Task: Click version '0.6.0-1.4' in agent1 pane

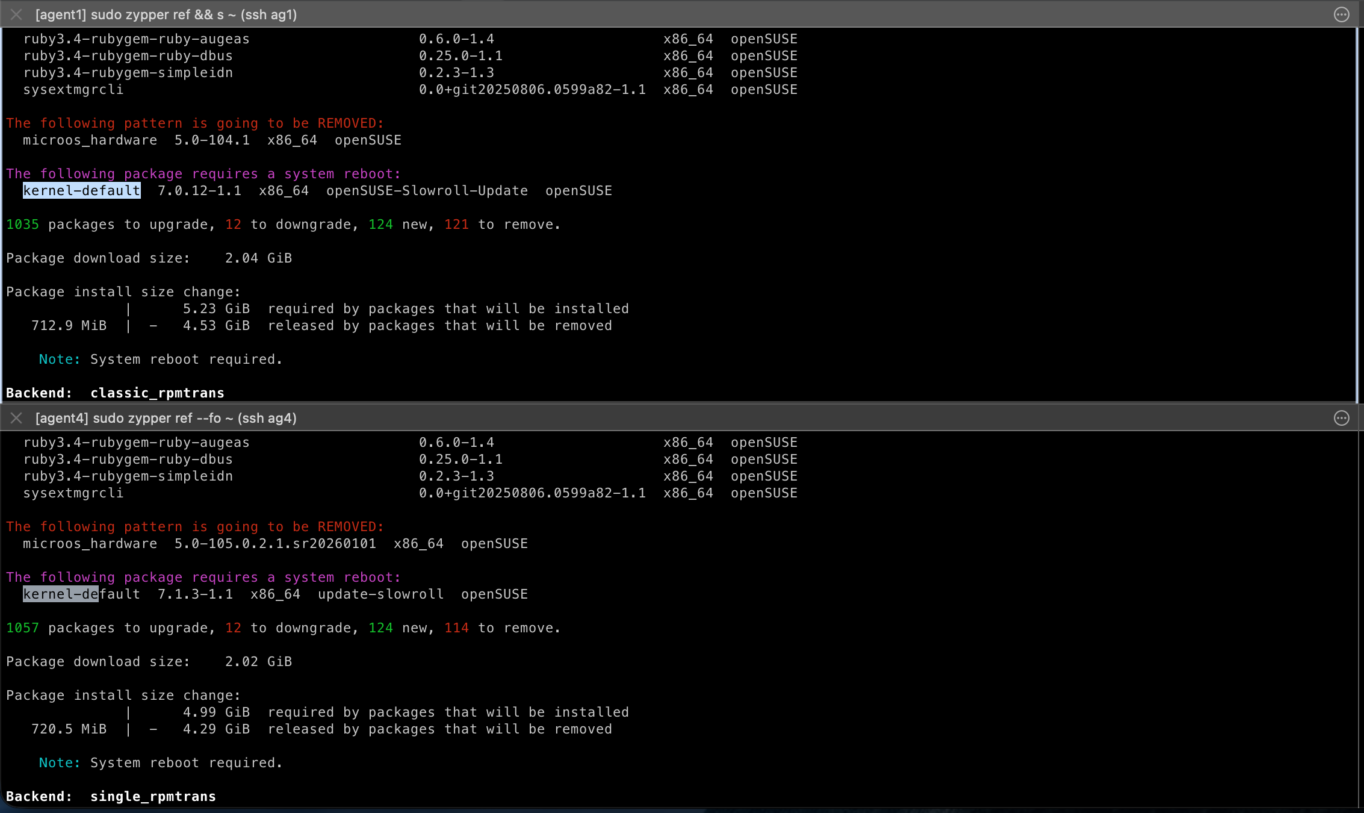Action: click(x=456, y=39)
